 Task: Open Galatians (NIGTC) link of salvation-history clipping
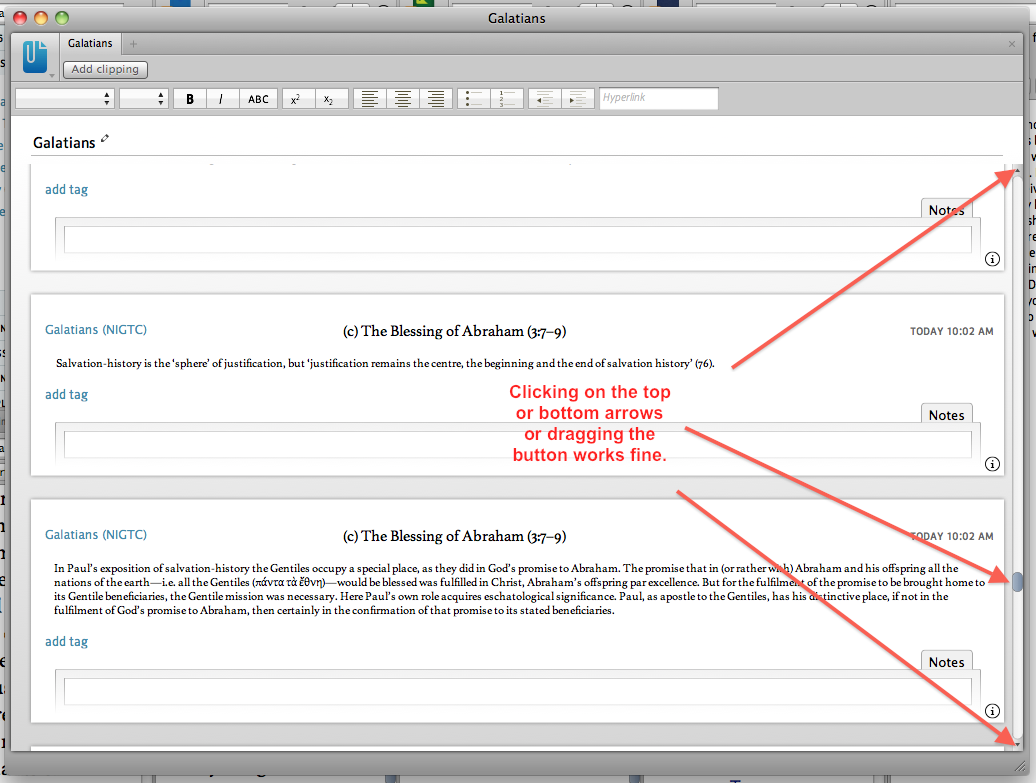[x=96, y=330]
